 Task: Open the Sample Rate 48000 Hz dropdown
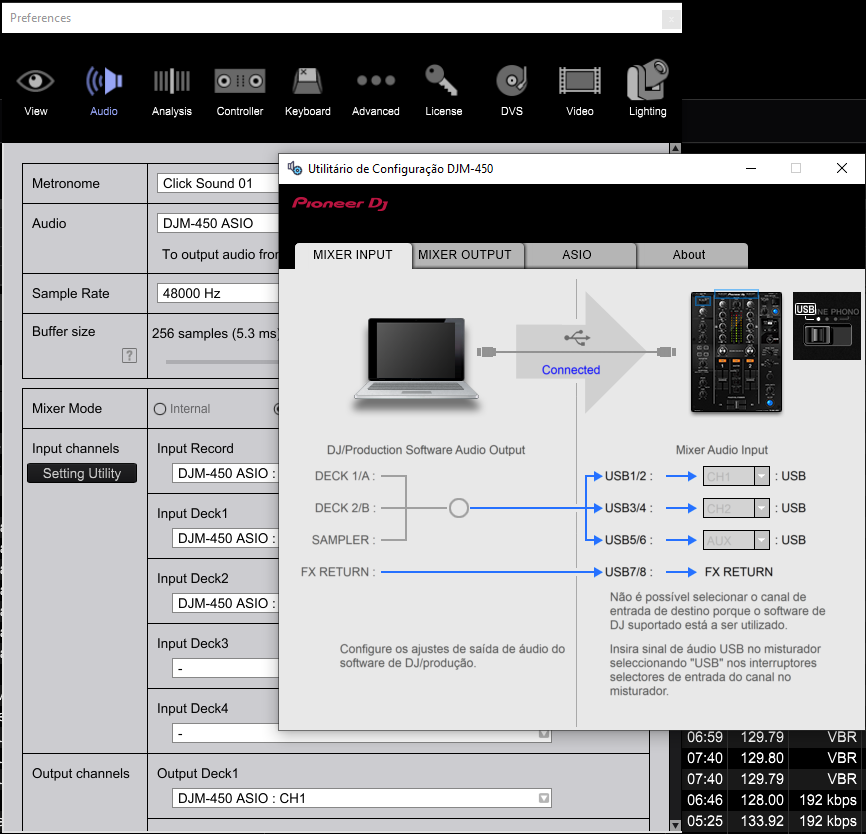[218, 293]
